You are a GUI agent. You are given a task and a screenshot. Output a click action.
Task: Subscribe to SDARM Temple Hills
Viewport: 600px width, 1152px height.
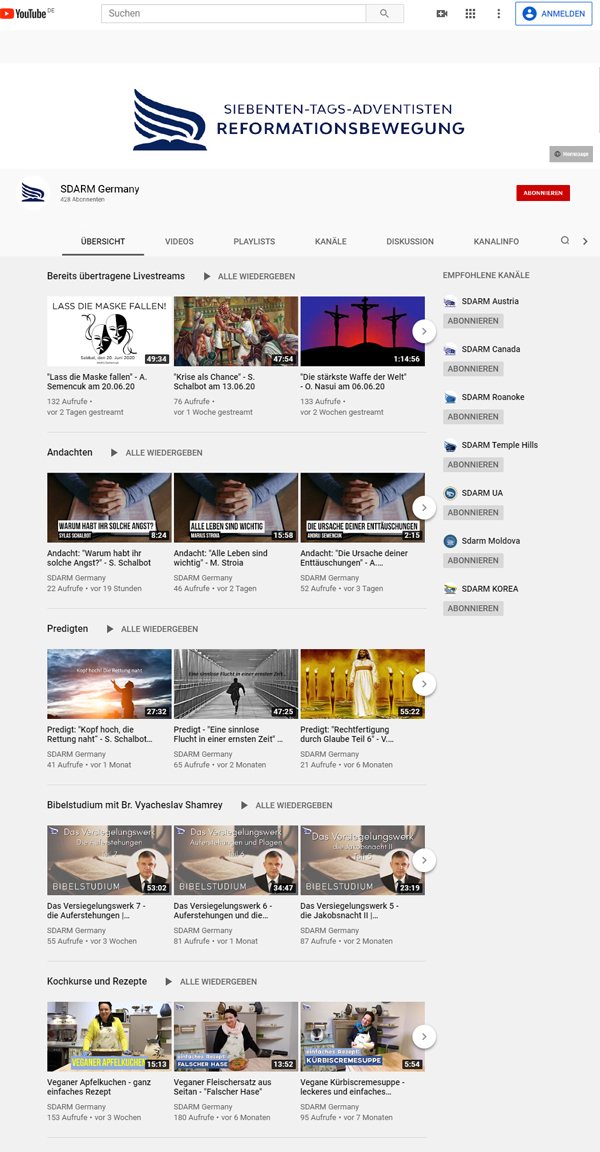(473, 464)
